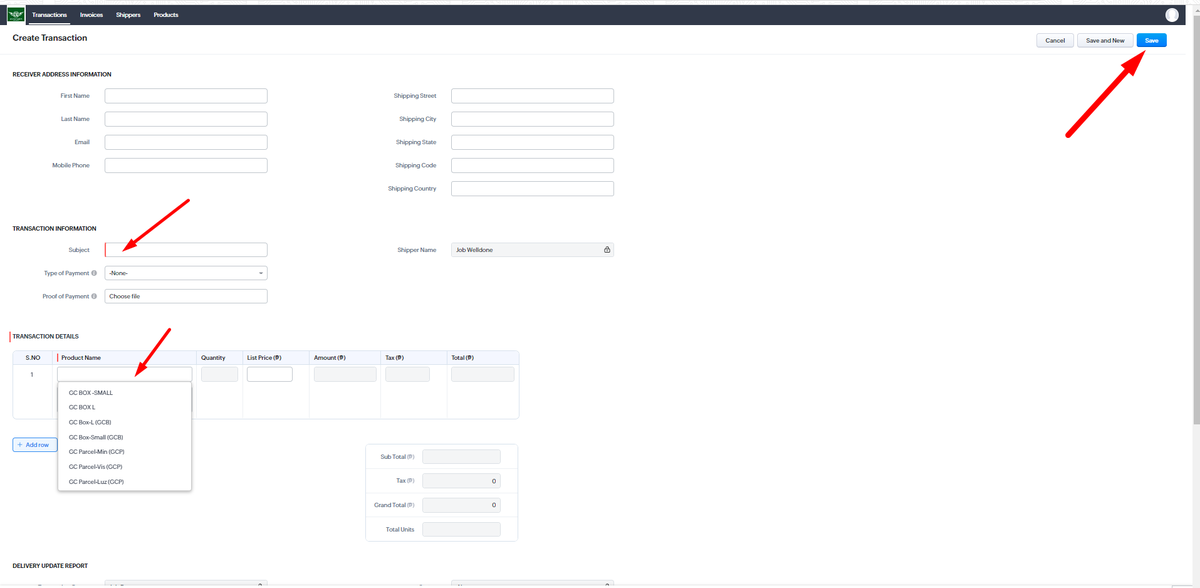Viewport: 1200px width, 588px height.
Task: Click the Product Name lookup field
Action: pos(125,374)
